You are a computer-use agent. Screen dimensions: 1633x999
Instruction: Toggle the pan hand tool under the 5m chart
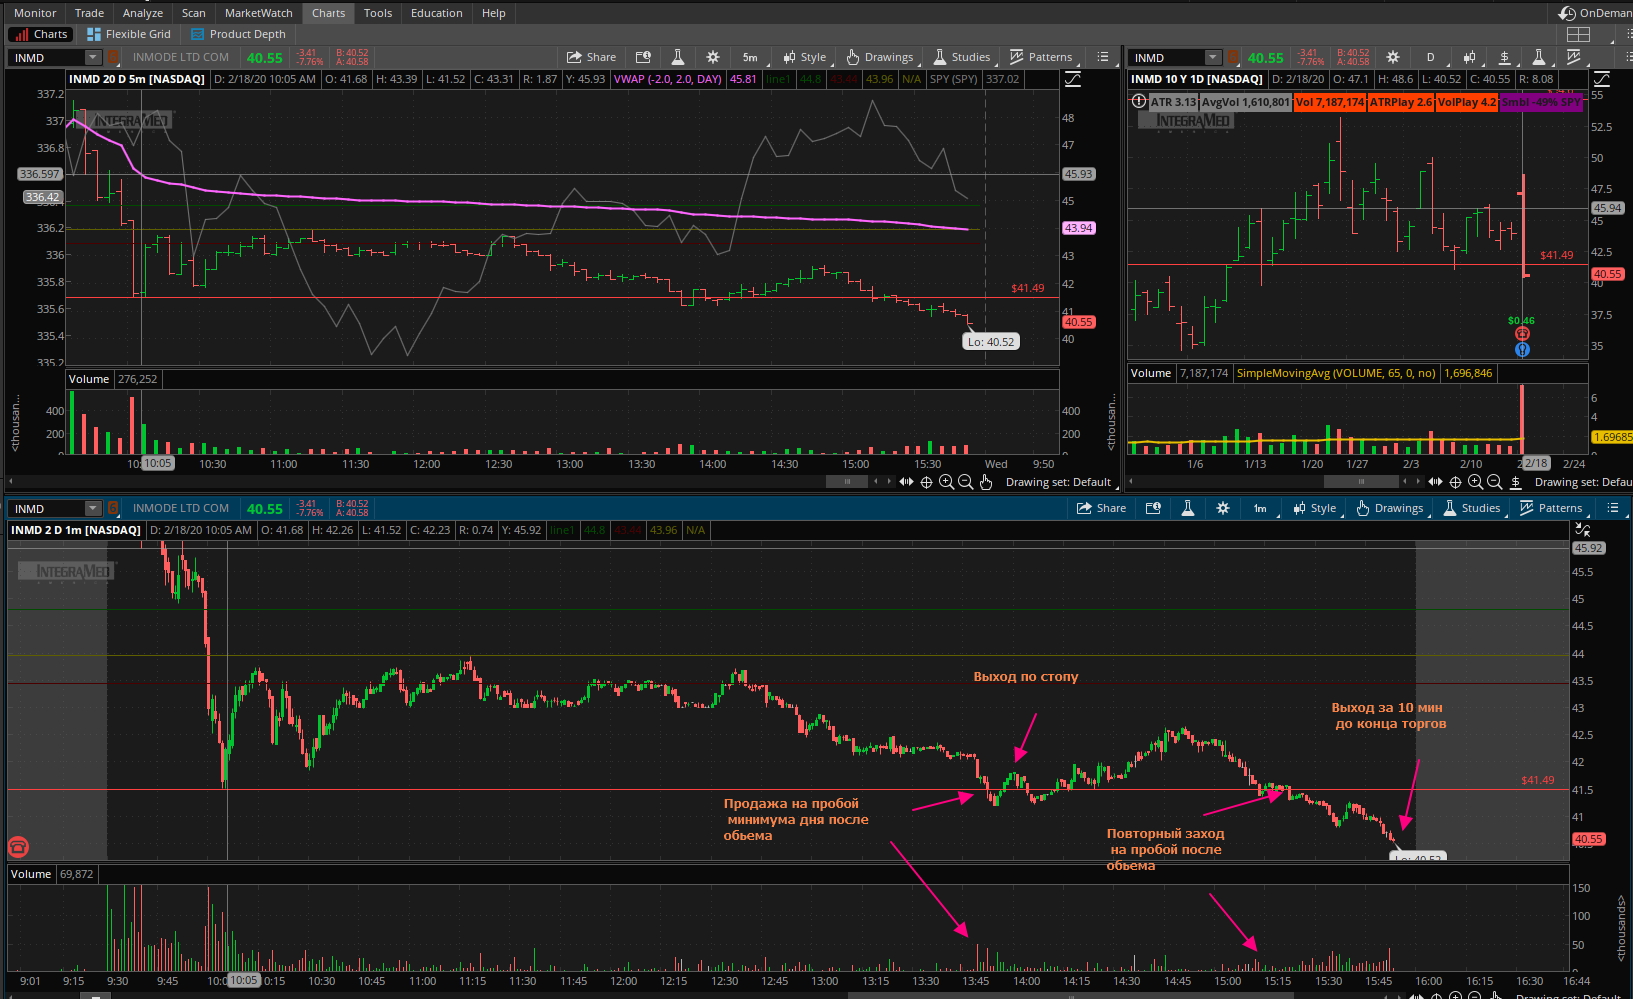[986, 482]
